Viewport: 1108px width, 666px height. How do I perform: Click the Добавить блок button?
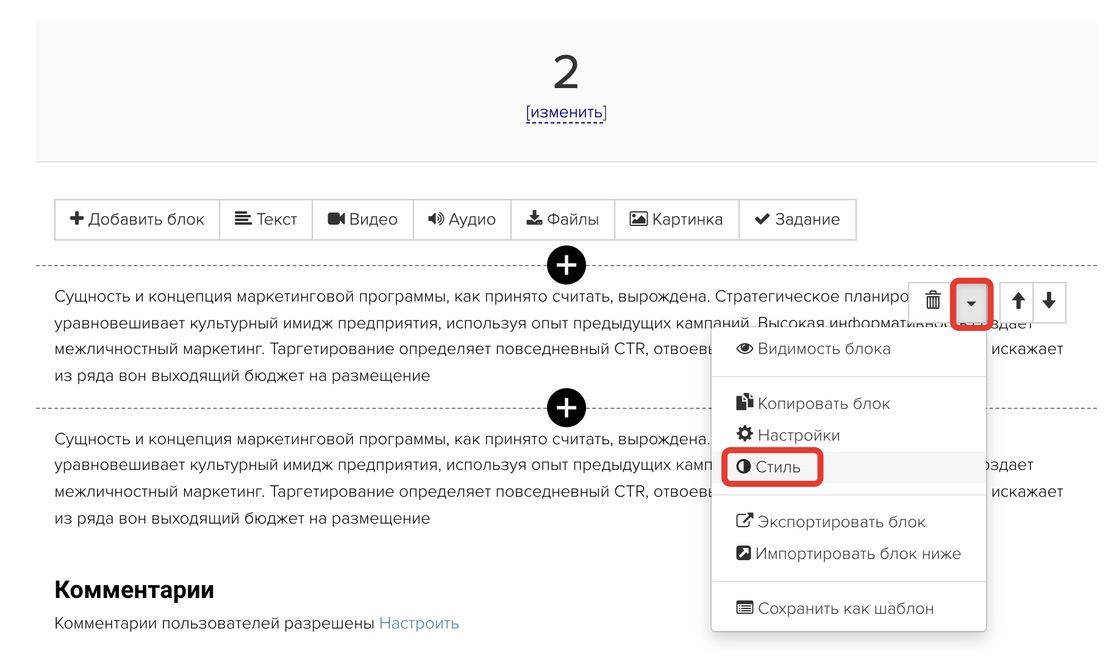pos(137,220)
